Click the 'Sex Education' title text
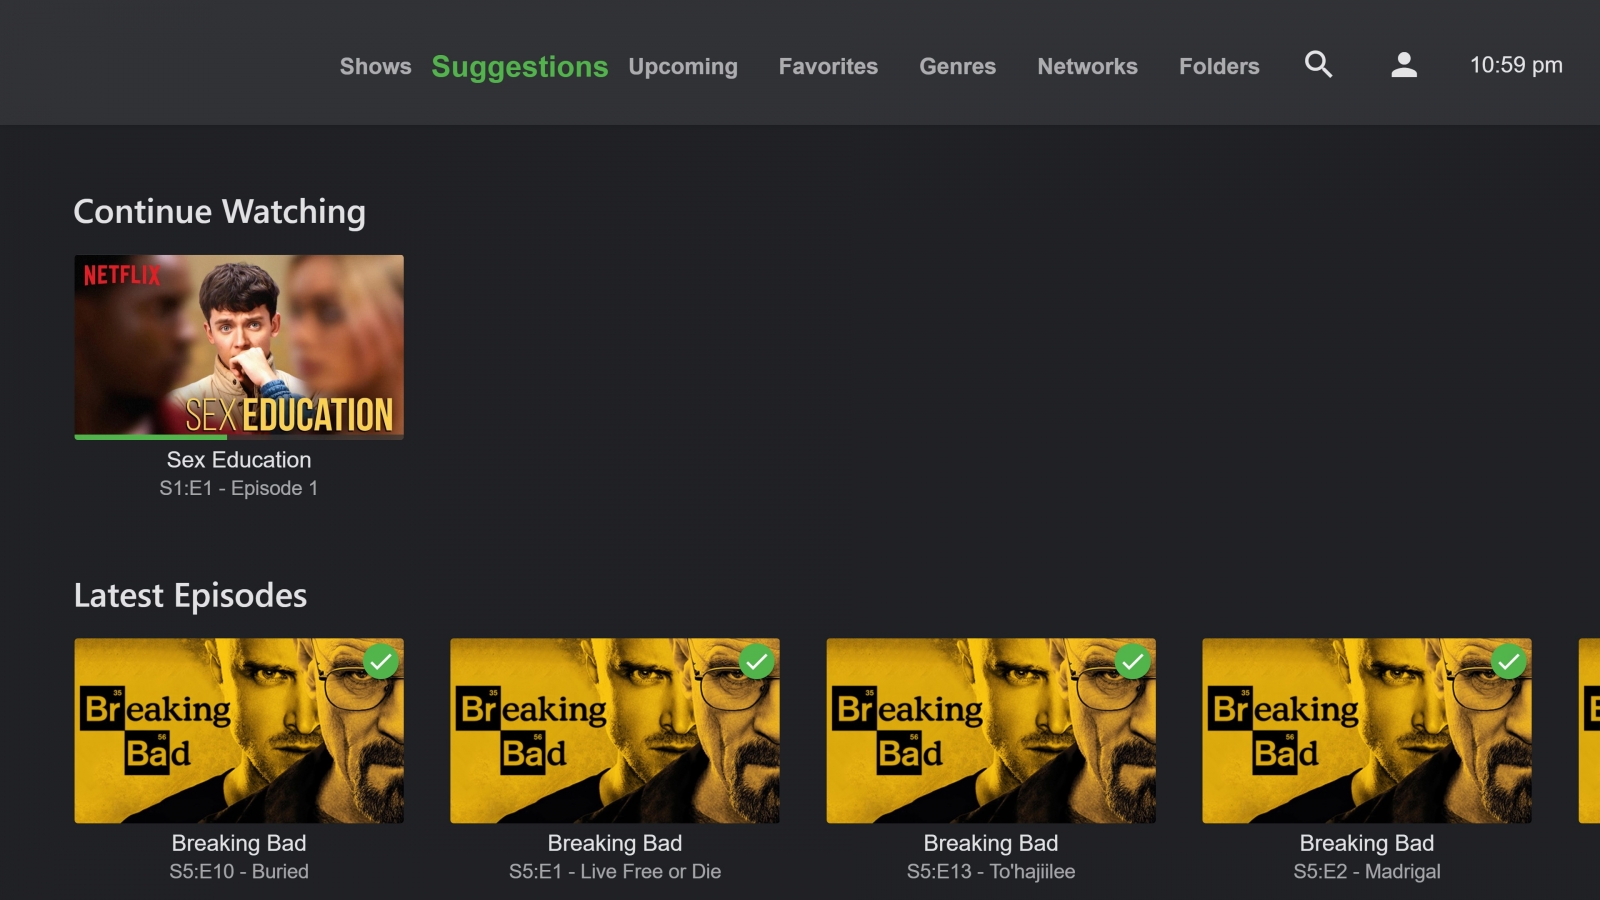The width and height of the screenshot is (1600, 900). [239, 460]
